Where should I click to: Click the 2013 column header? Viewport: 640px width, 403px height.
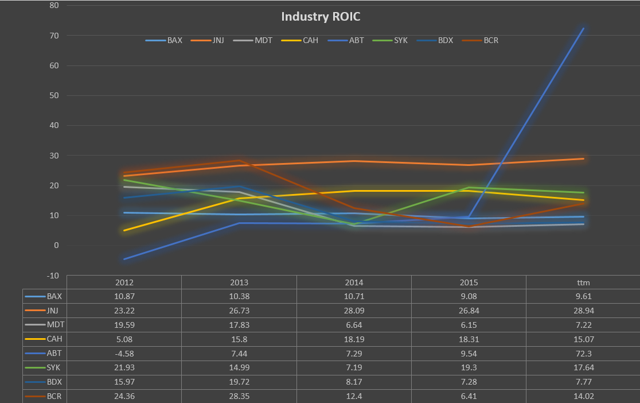pyautogui.click(x=239, y=283)
